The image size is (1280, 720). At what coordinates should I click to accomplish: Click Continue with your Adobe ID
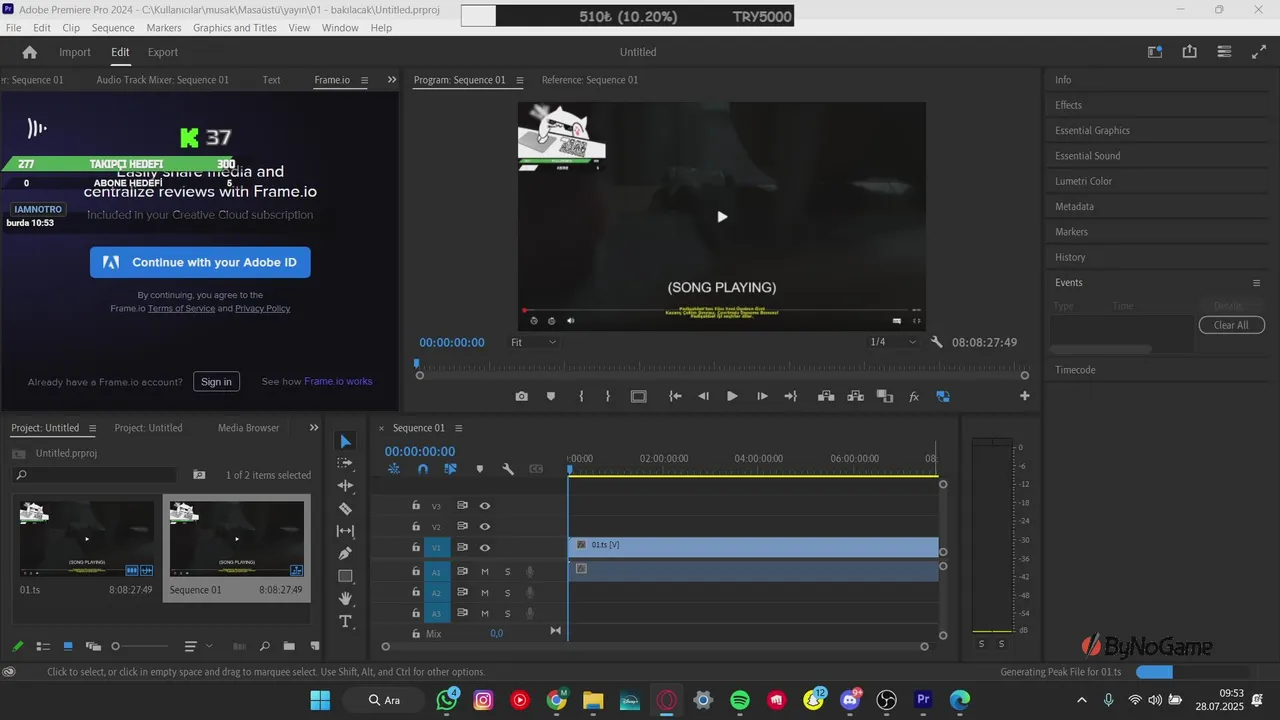(200, 263)
